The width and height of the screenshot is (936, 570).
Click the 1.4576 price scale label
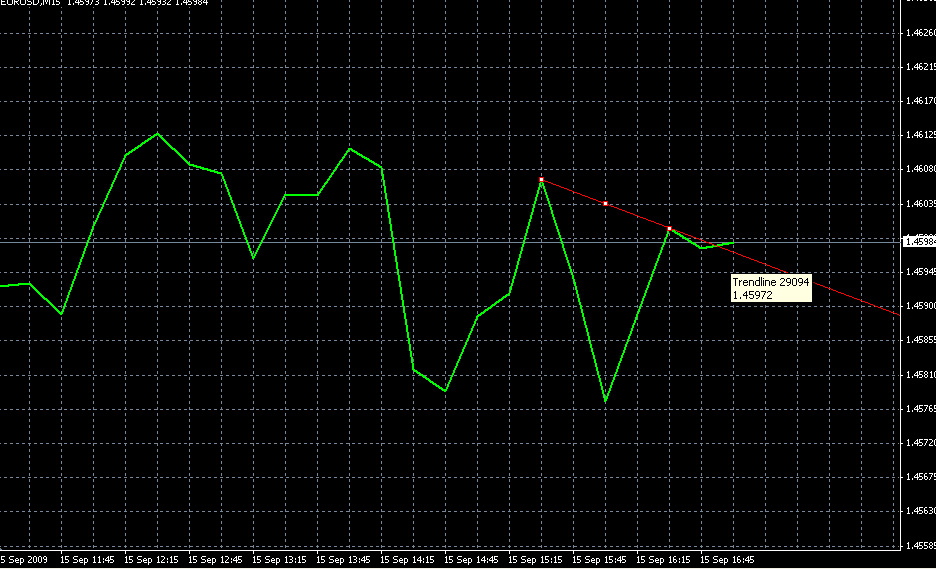[x=920, y=409]
